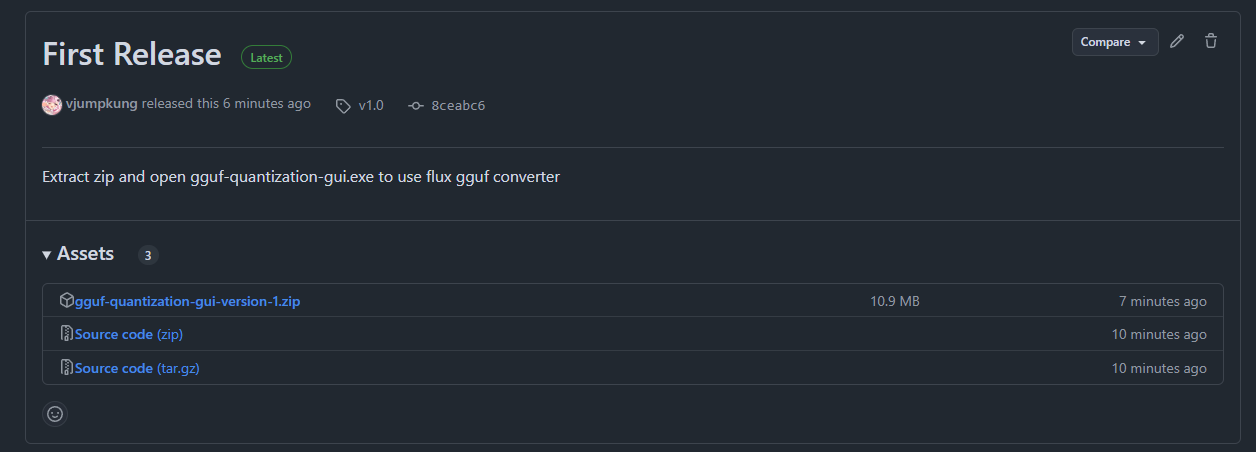Image resolution: width=1256 pixels, height=452 pixels.
Task: Click file icon beside Source code (tar.gz)
Action: 66,368
